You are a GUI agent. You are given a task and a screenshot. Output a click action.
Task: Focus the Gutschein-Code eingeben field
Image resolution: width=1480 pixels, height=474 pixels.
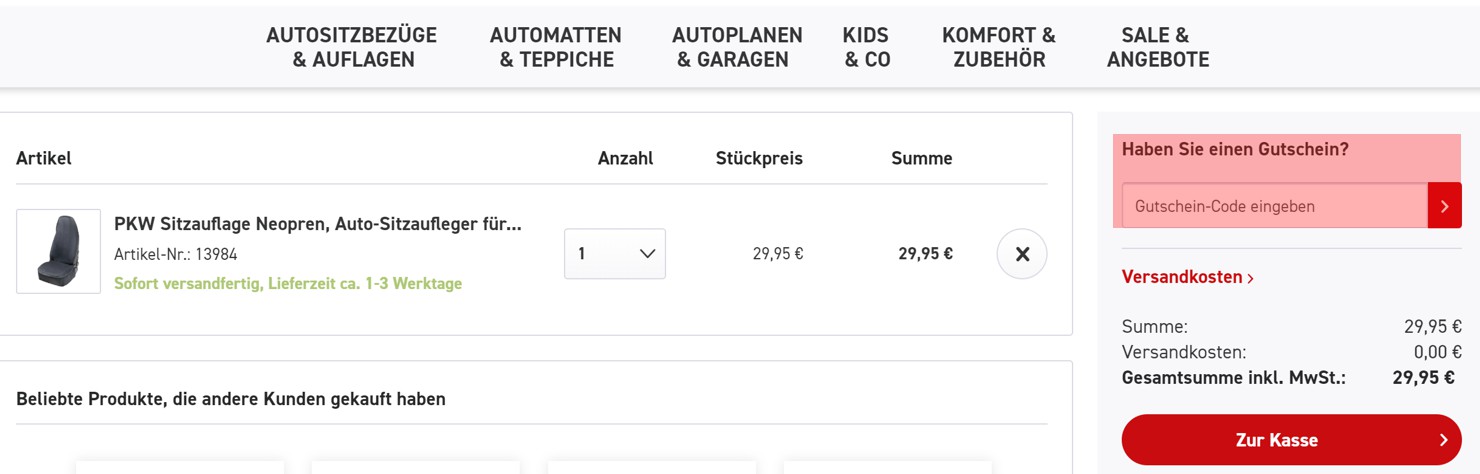[x=1274, y=206]
